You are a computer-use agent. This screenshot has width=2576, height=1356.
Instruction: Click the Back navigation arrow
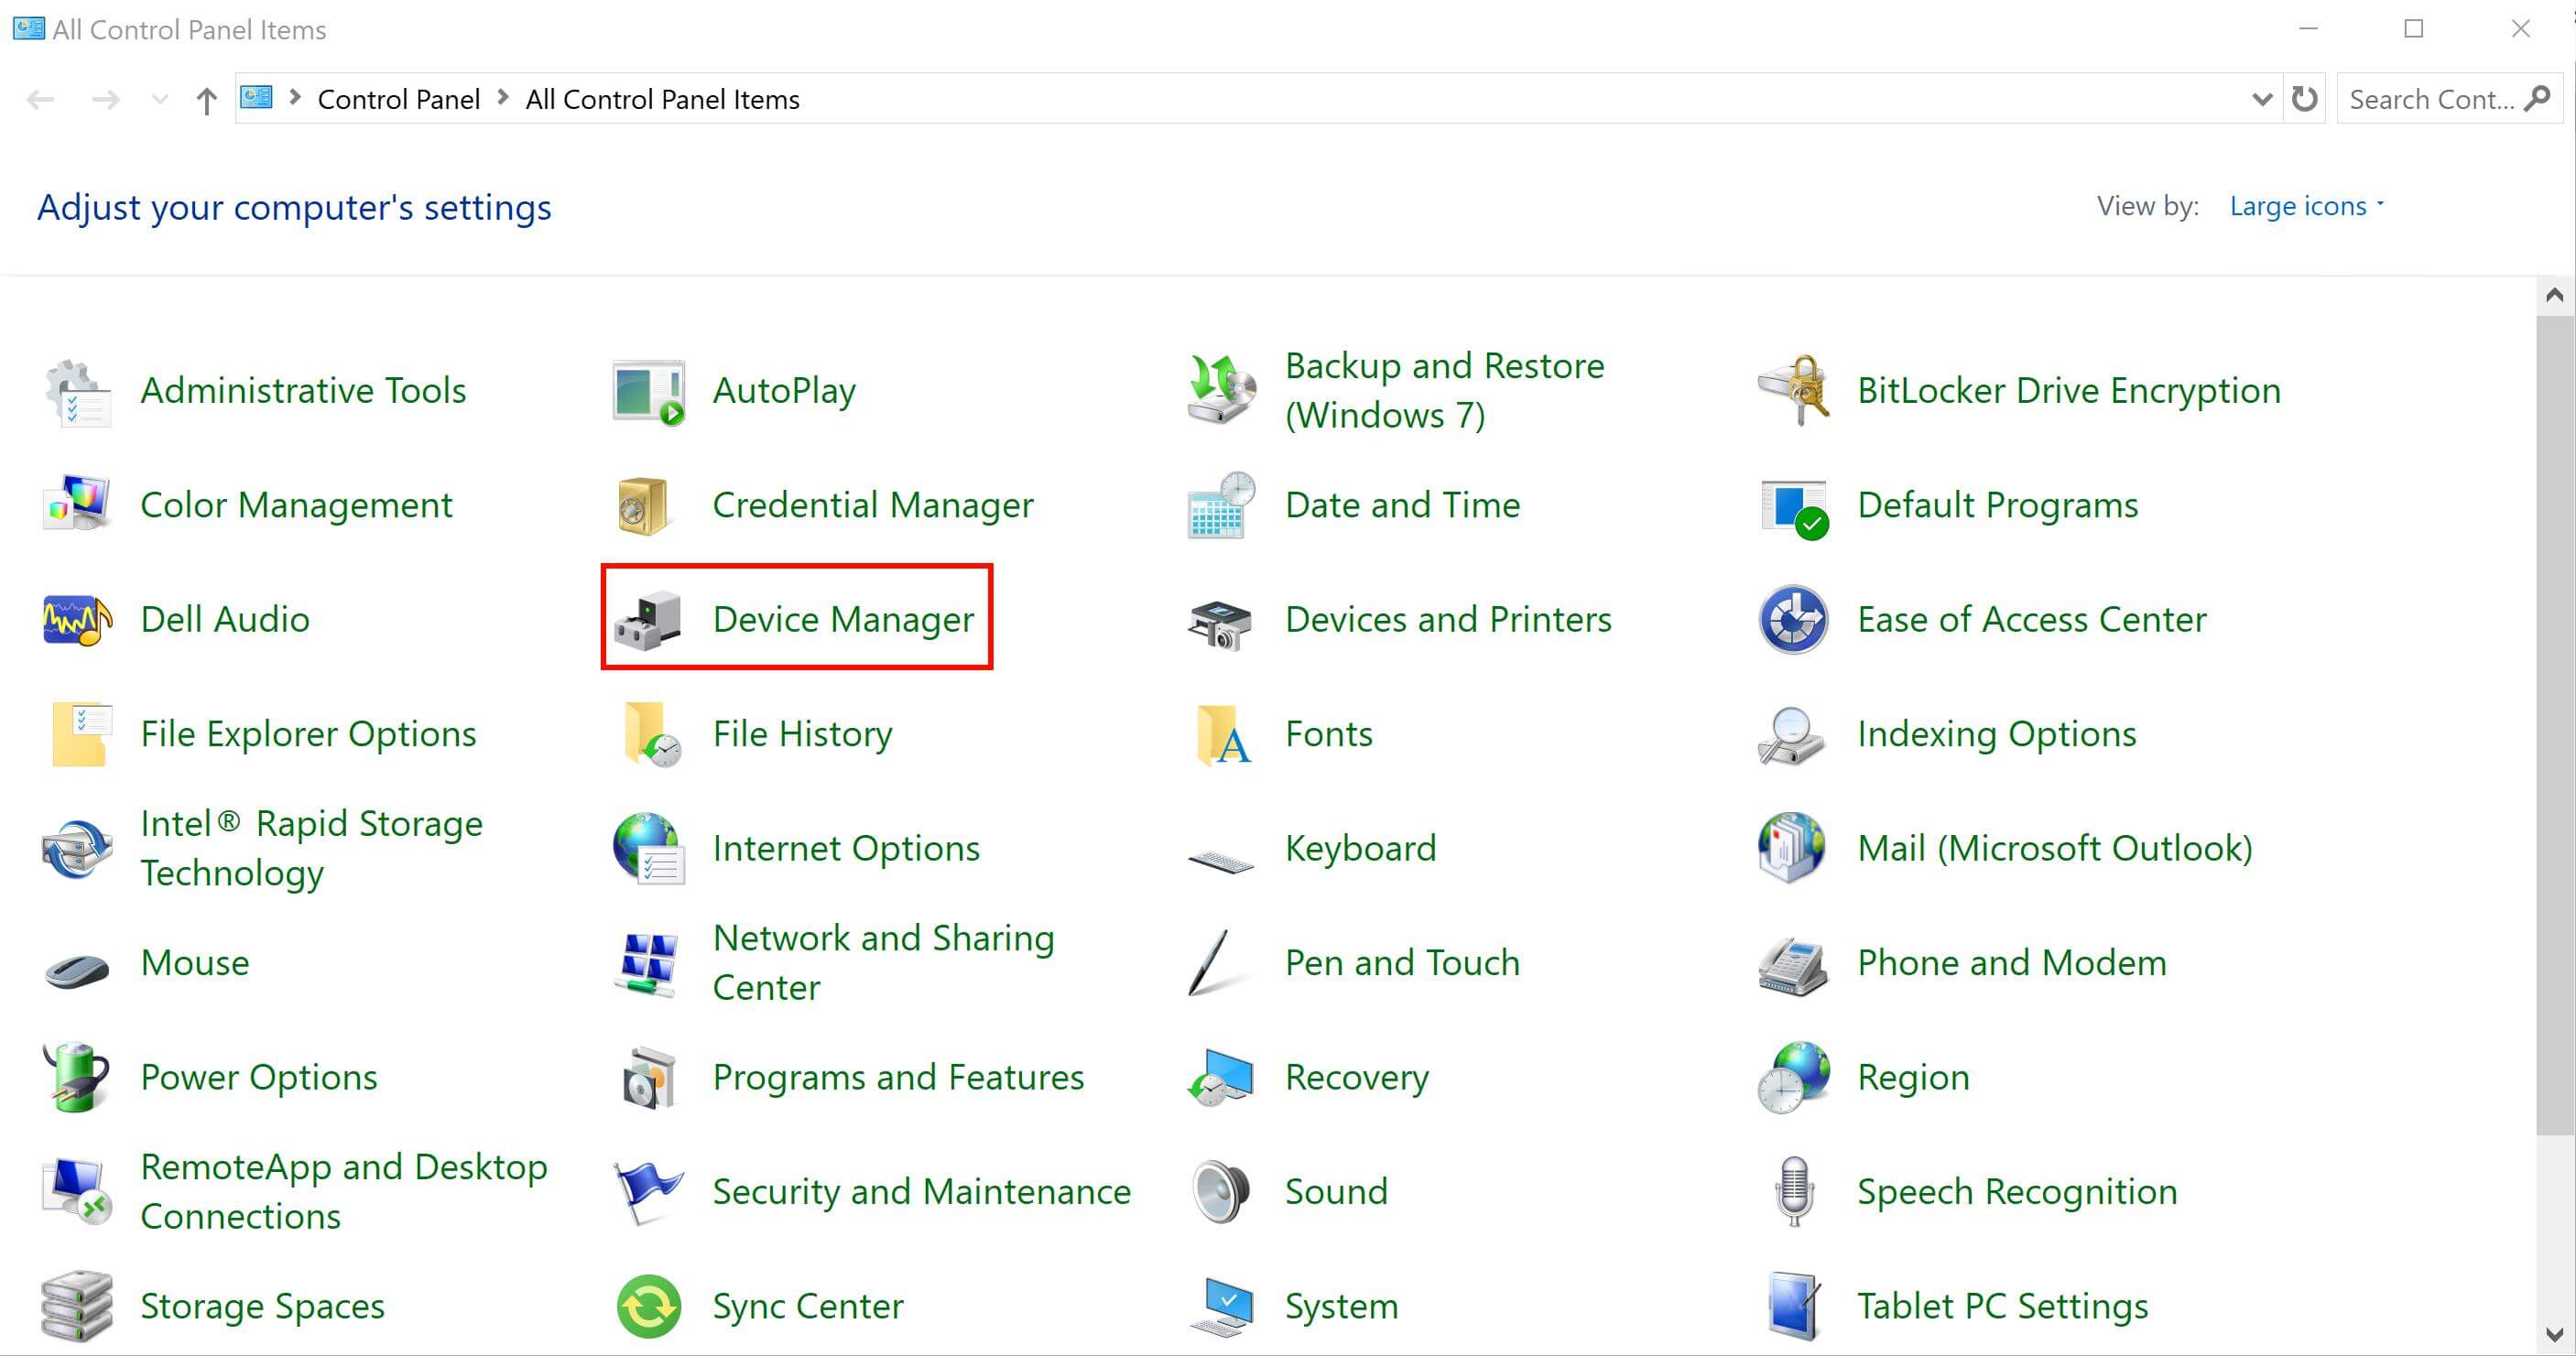pyautogui.click(x=40, y=98)
